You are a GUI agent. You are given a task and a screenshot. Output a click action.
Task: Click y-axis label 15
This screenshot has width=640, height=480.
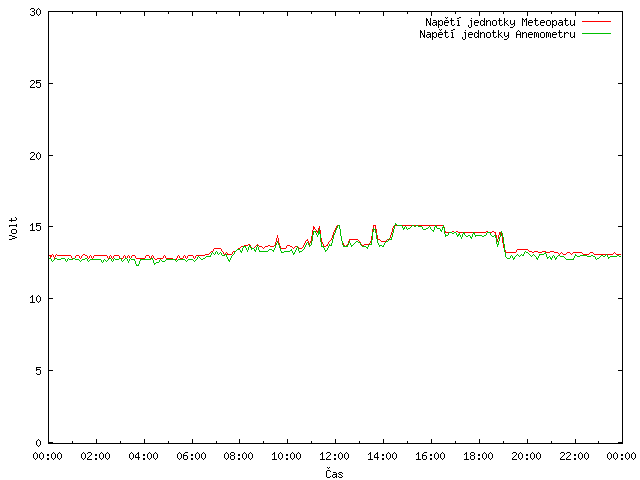pyautogui.click(x=36, y=227)
